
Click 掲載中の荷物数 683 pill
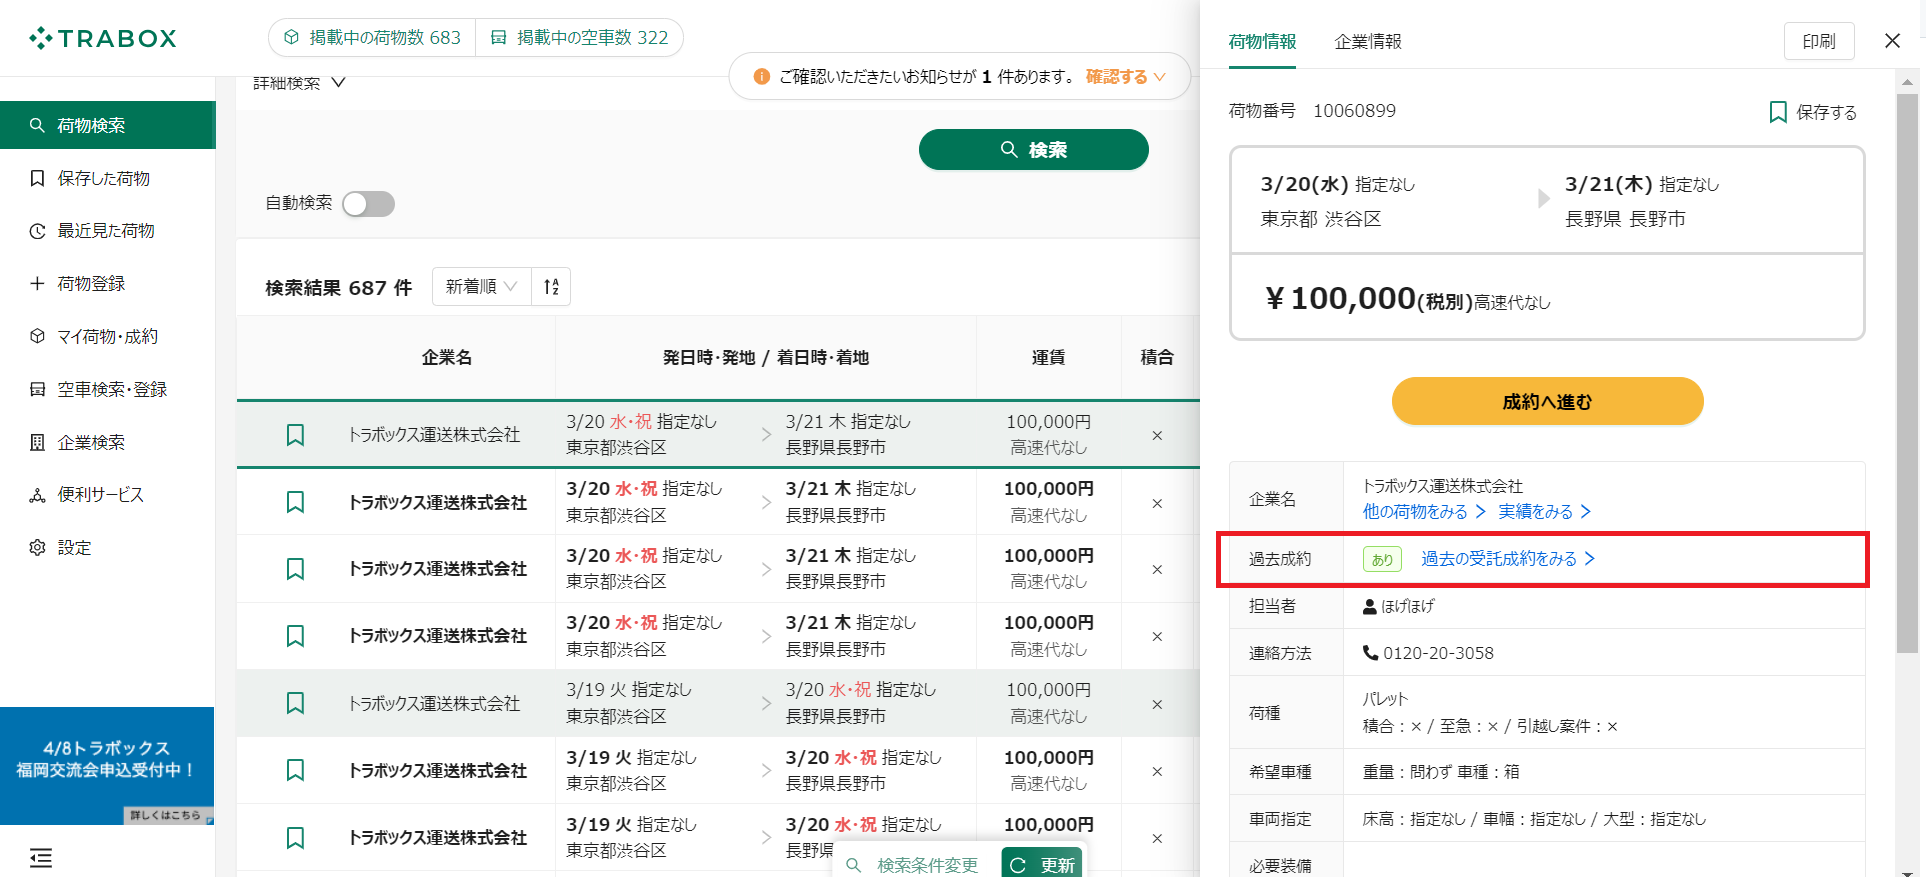coord(372,38)
